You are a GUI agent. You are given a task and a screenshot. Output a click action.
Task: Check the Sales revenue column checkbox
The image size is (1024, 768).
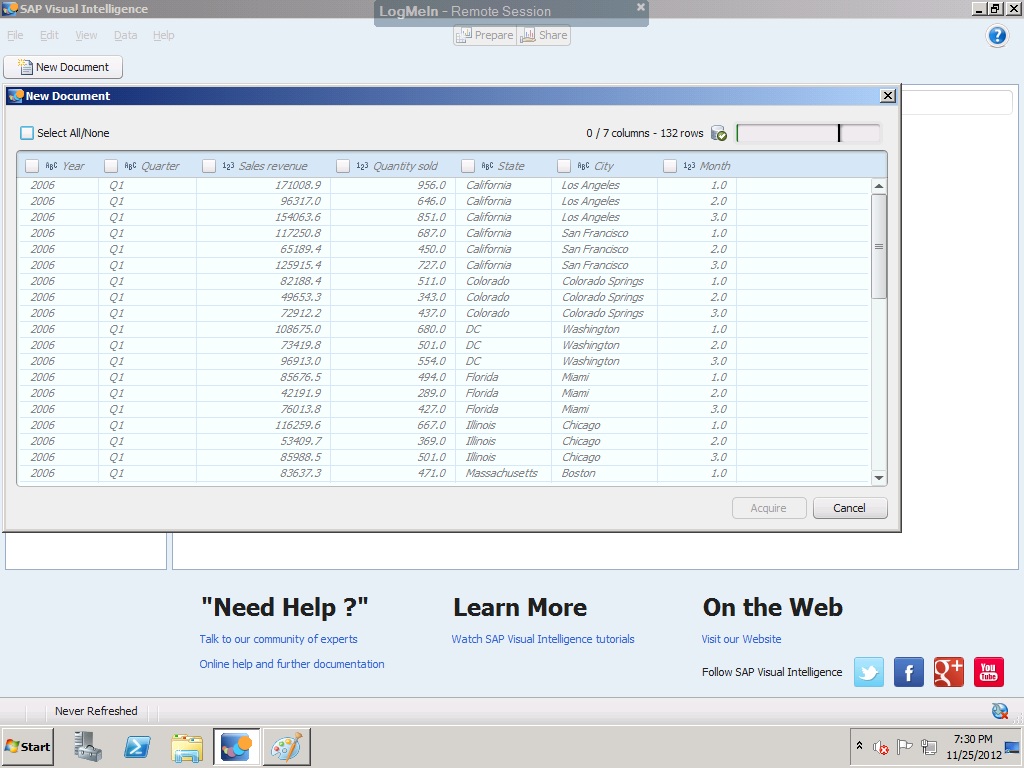pos(209,166)
